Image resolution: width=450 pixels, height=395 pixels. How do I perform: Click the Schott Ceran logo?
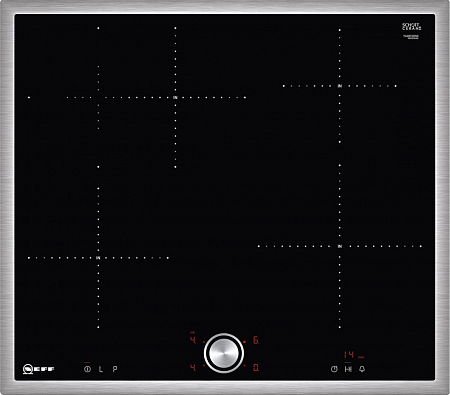click(411, 27)
